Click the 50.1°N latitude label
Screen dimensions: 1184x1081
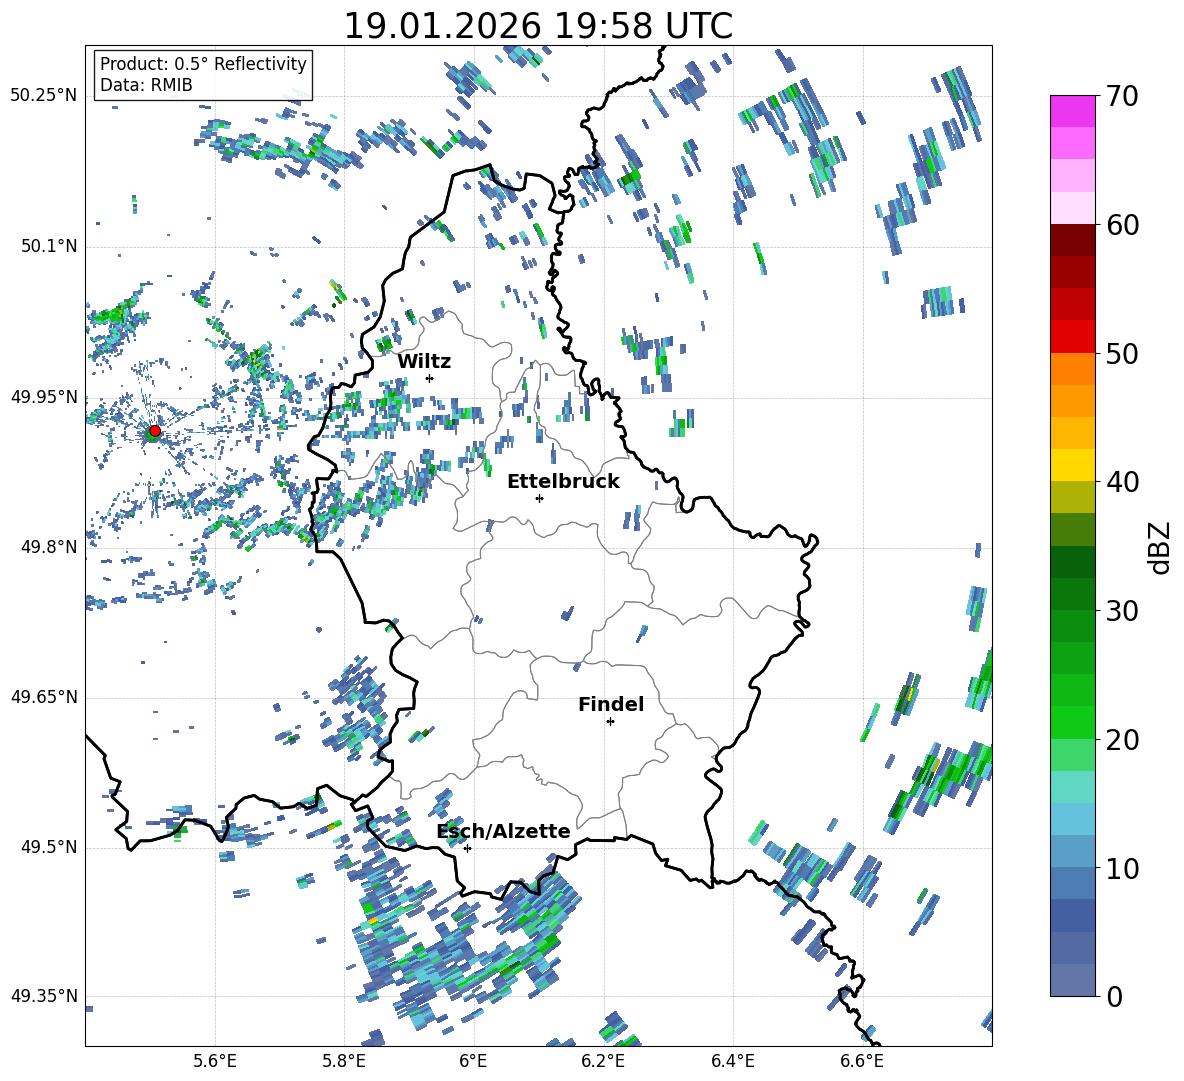[48, 246]
